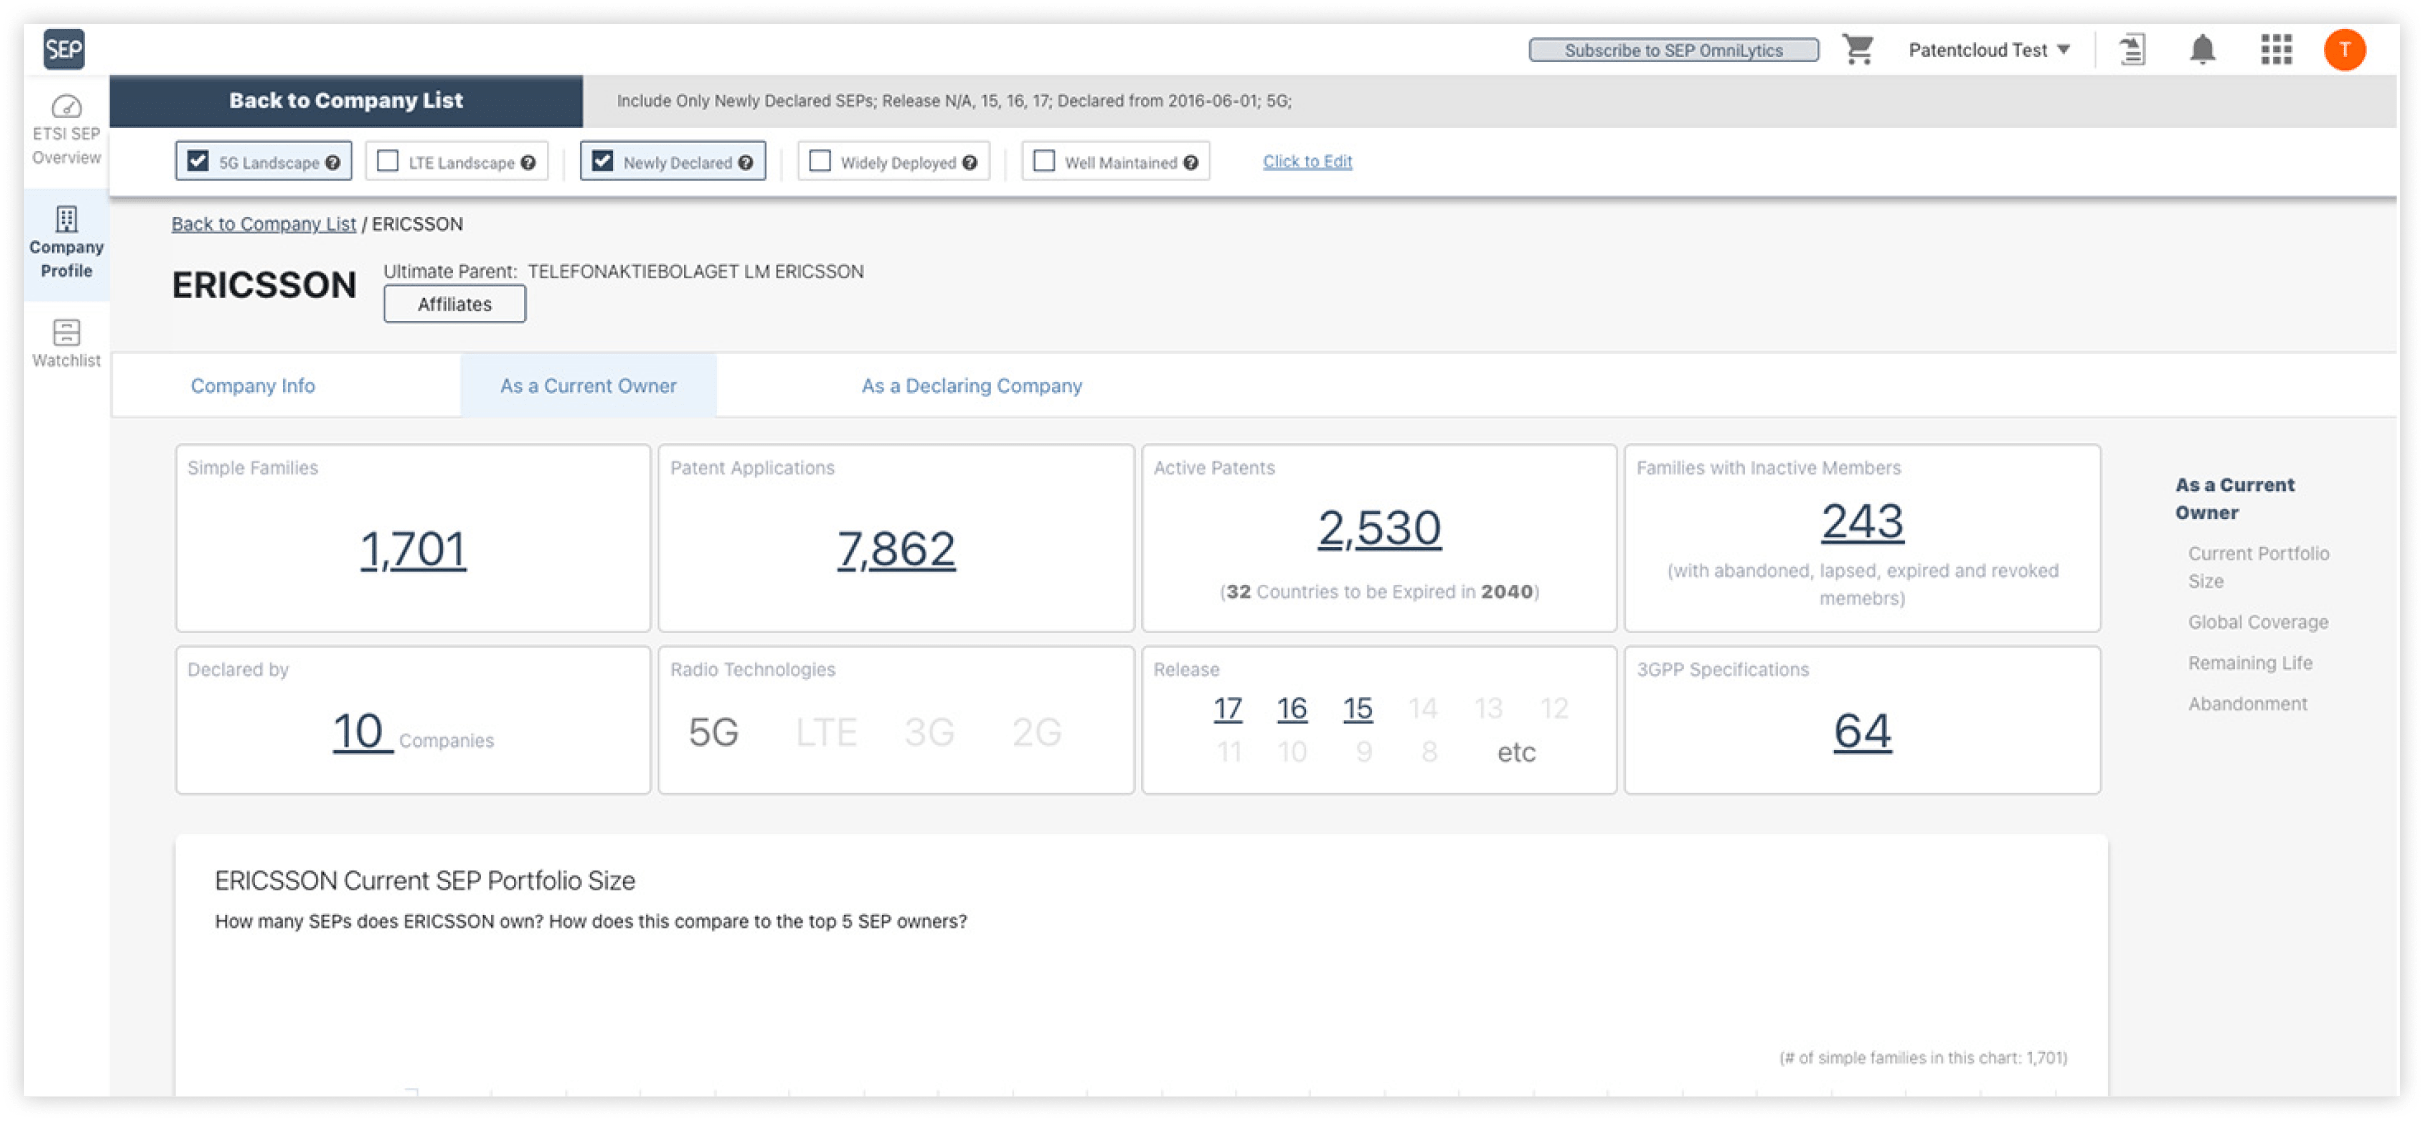This screenshot has width=2424, height=1121.
Task: Open the orange user avatar T
Action: [2344, 49]
